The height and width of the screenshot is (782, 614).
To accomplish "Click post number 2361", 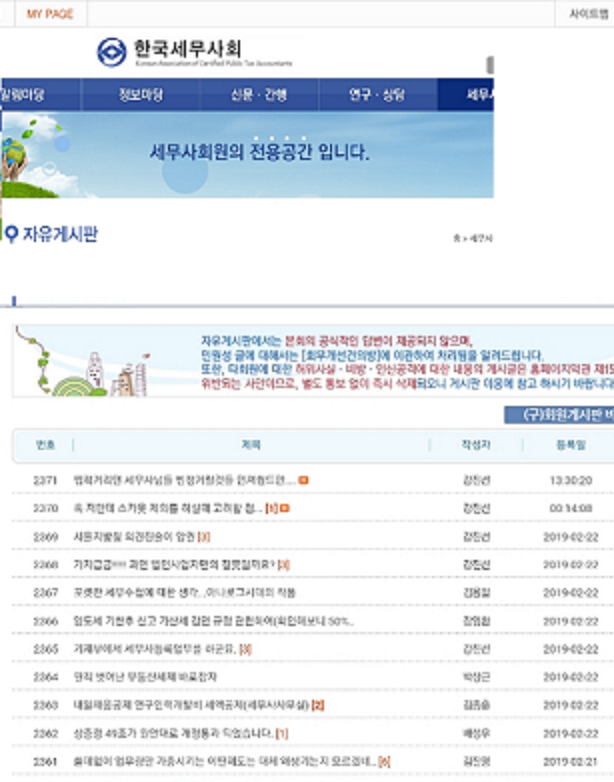I will (45, 762).
